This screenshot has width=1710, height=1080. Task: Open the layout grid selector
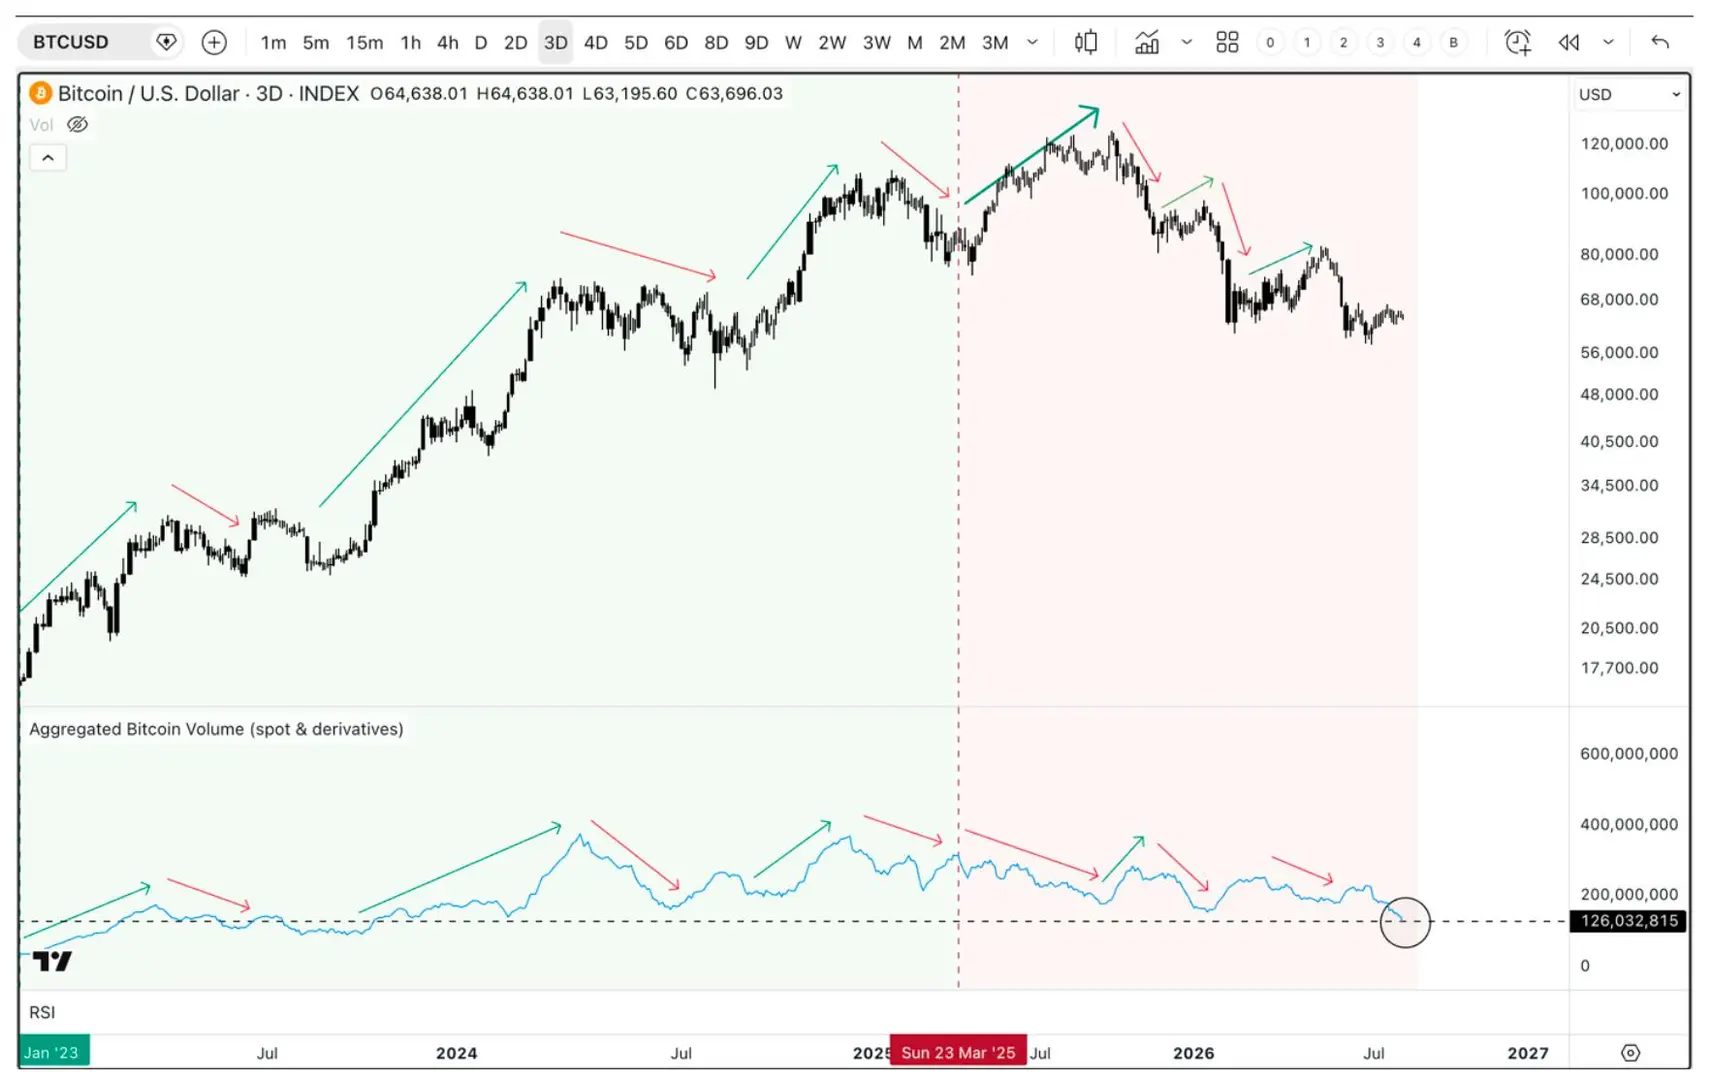(1227, 42)
